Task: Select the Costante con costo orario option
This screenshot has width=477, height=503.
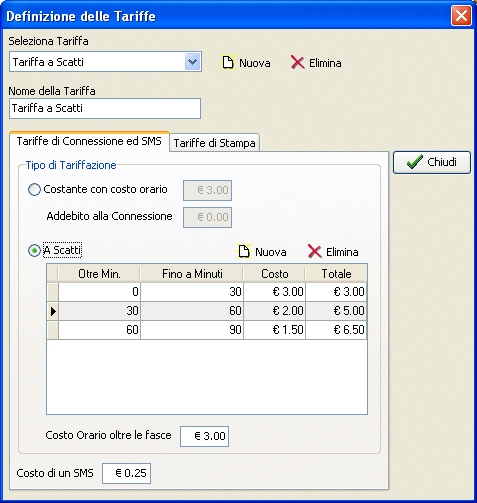Action: pos(34,190)
